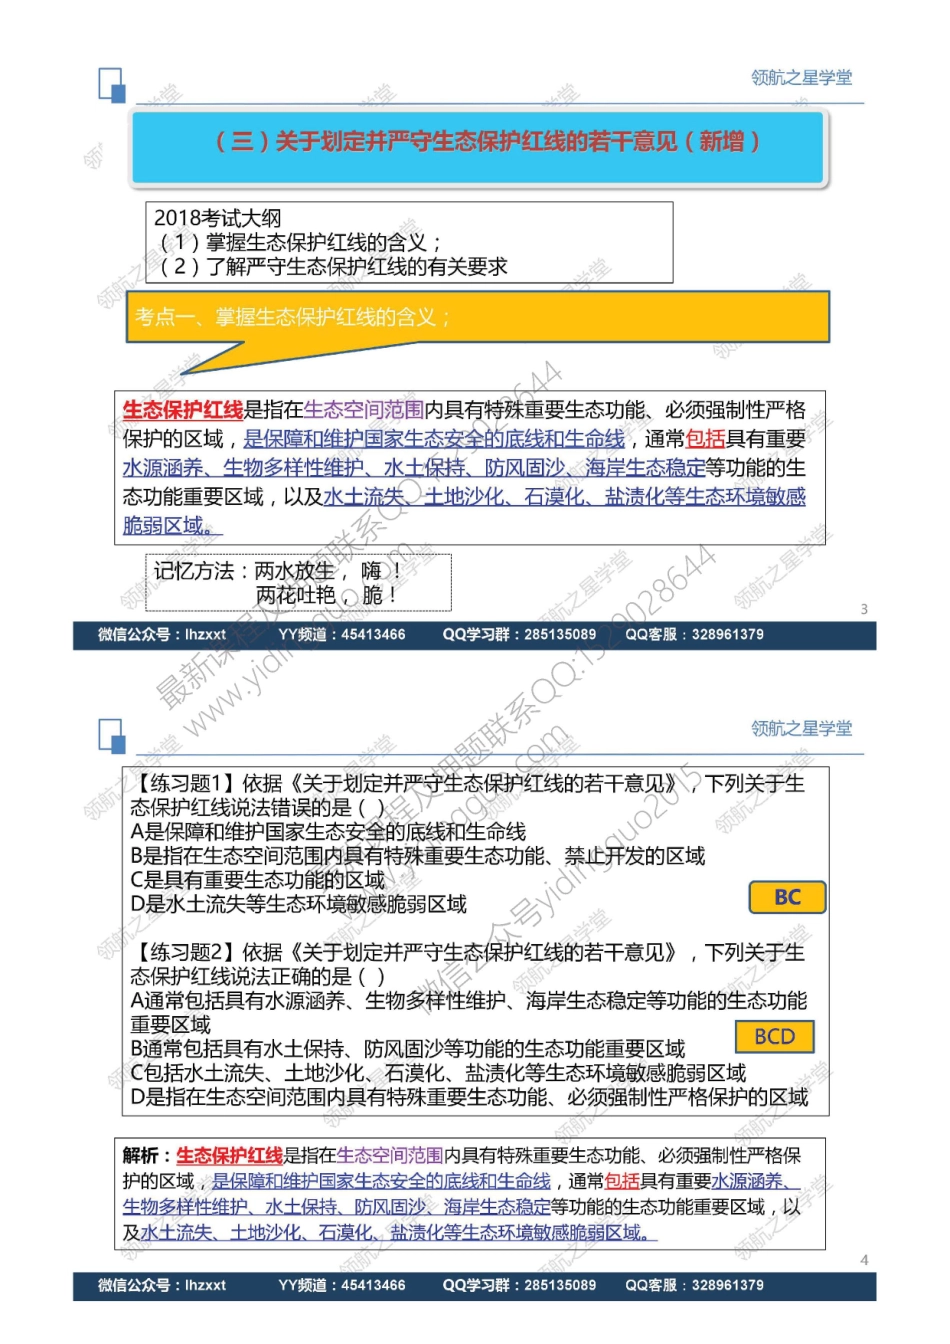Select exercise 2 option D ending 必须强制性严格保护的区域
Image resolution: width=950 pixels, height=1344 pixels.
point(469,1097)
